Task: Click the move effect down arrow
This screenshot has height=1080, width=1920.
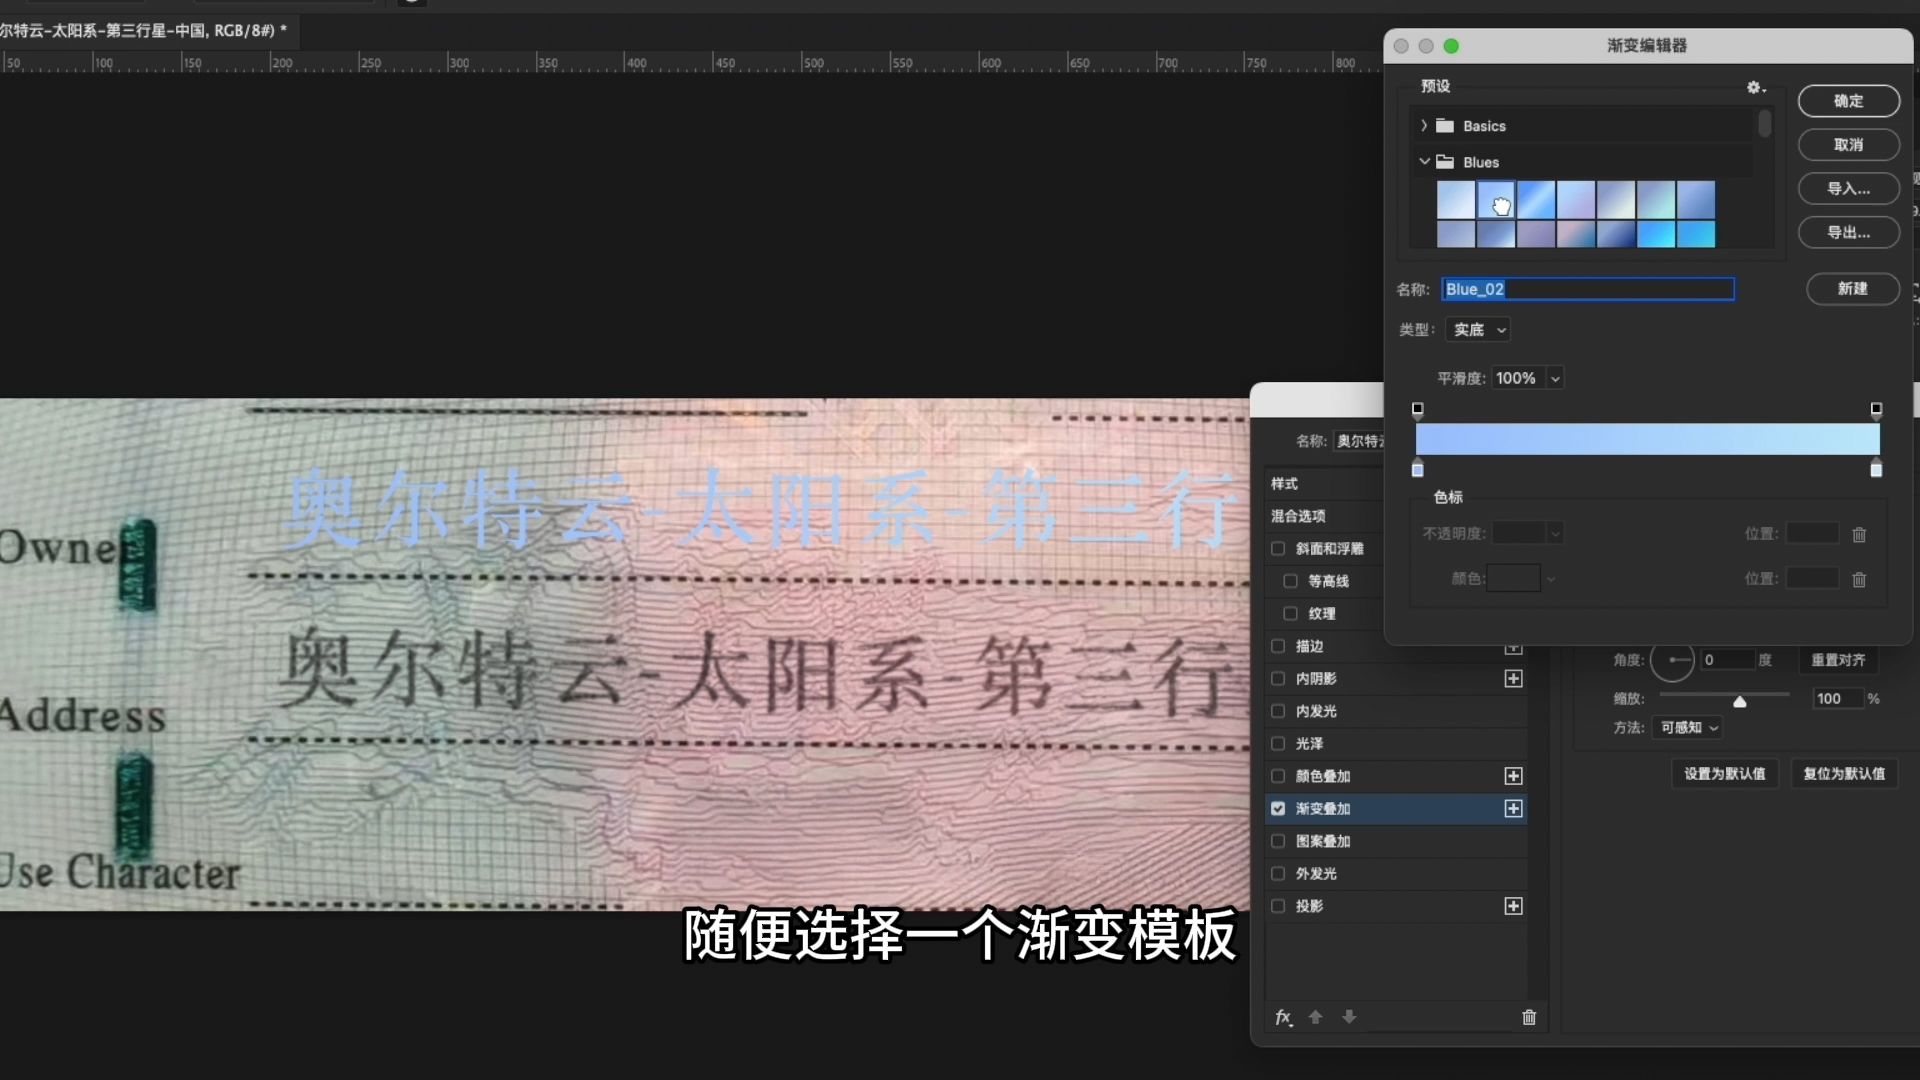Action: (1349, 1017)
